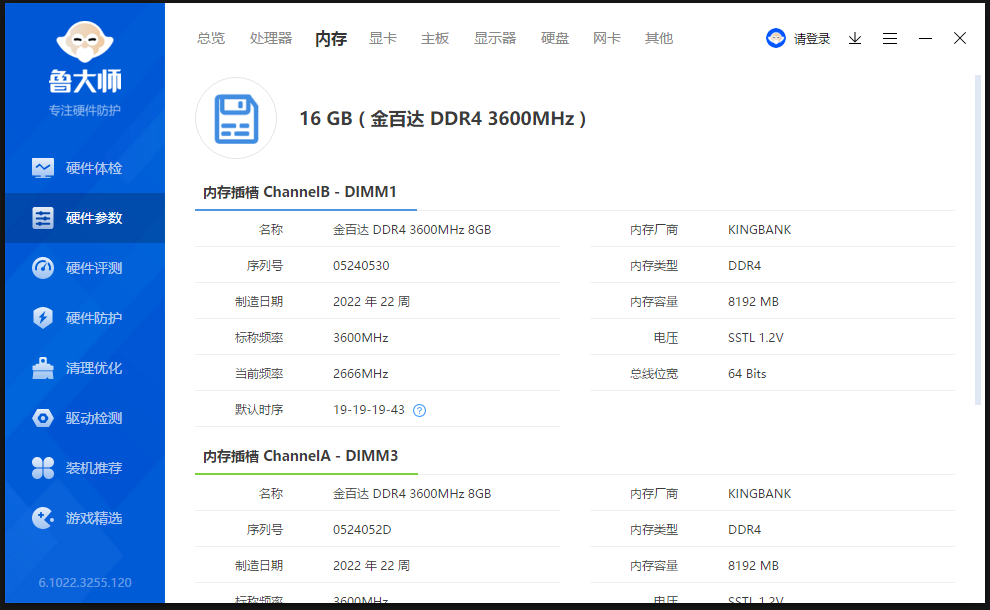Click version number 6.1022.3255.120
The image size is (990, 610).
pos(85,583)
